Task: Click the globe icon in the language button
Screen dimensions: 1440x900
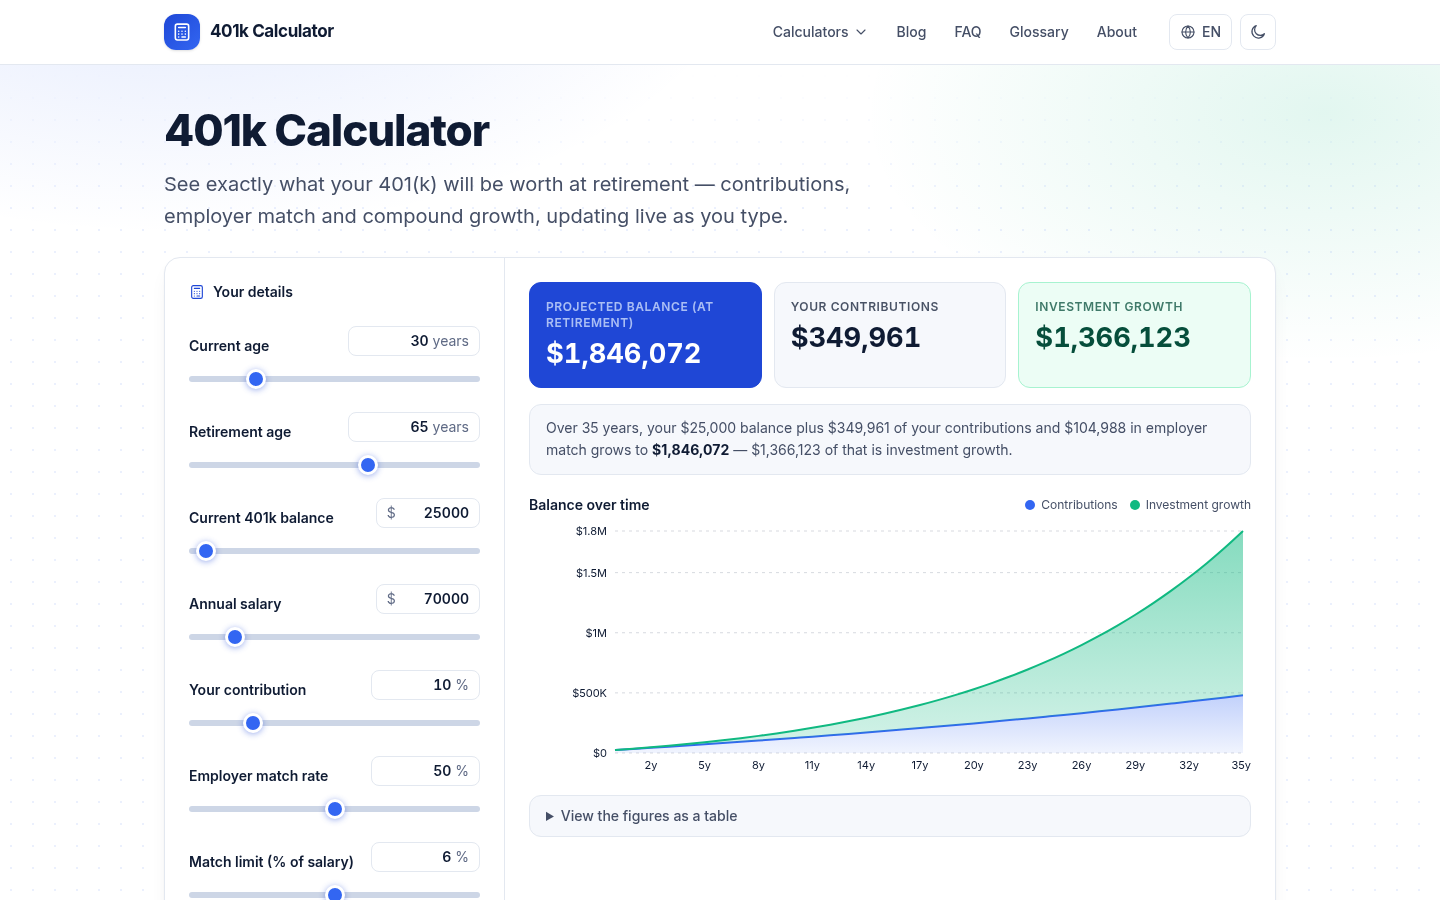Action: [x=1188, y=32]
